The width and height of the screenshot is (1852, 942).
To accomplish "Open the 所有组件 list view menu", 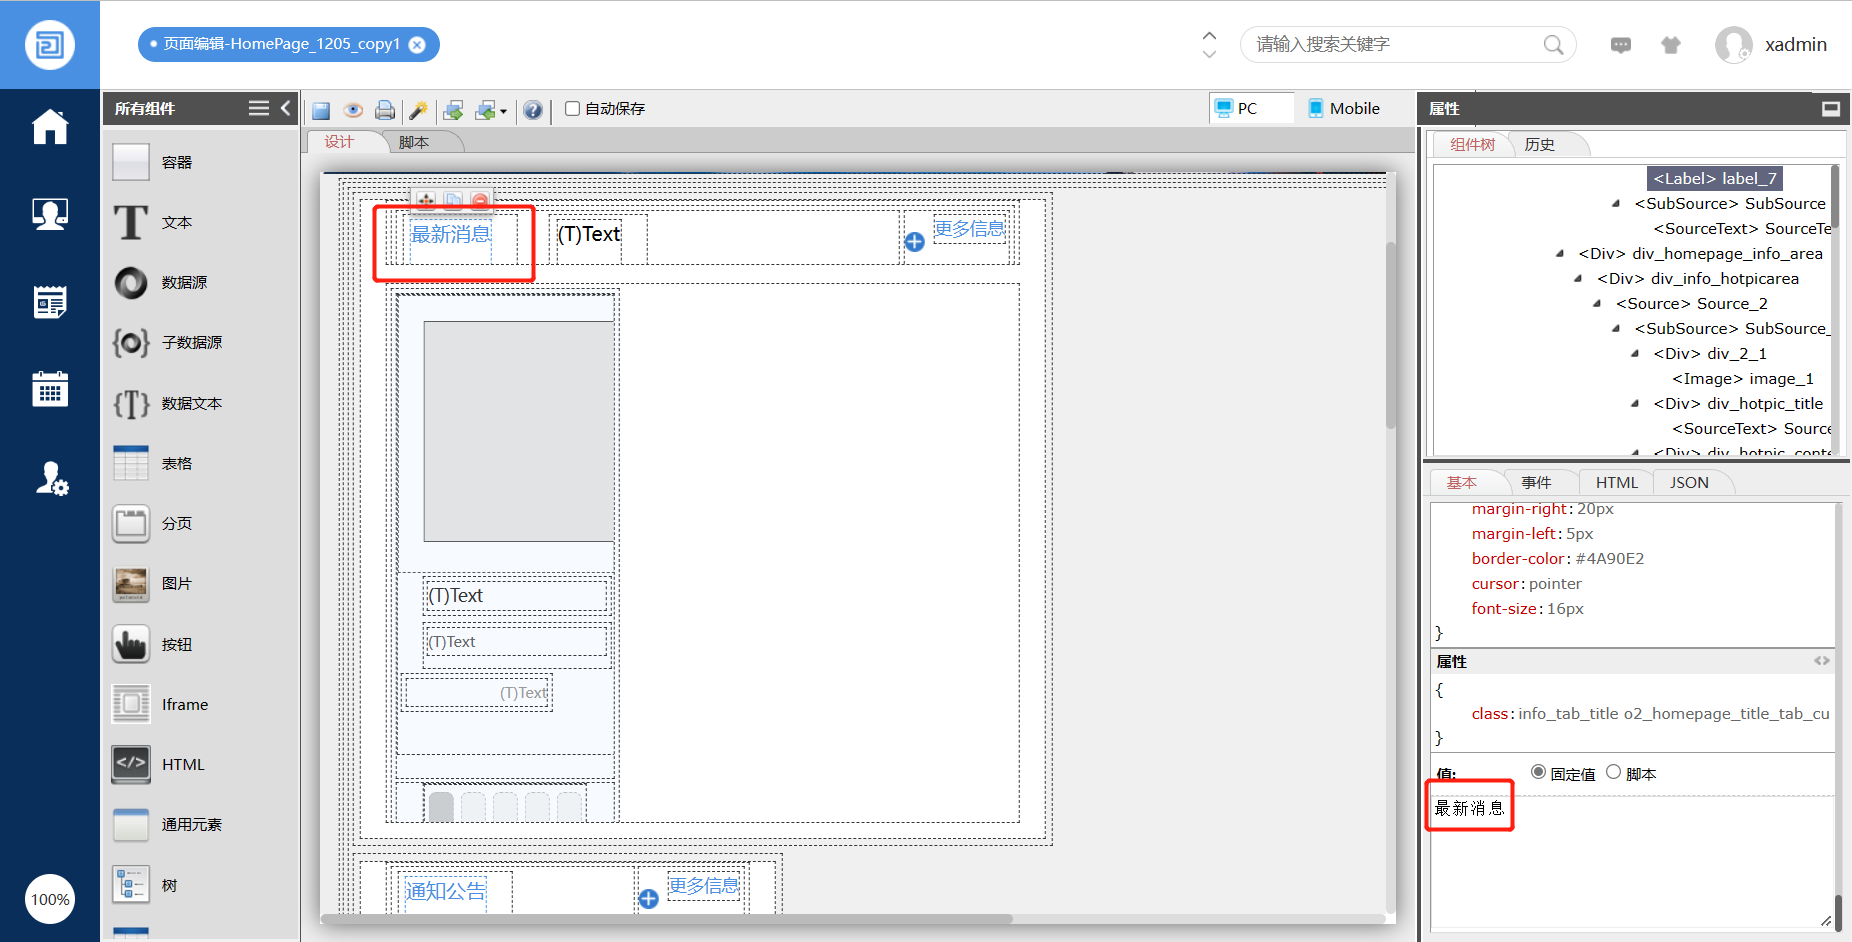I will [x=259, y=108].
